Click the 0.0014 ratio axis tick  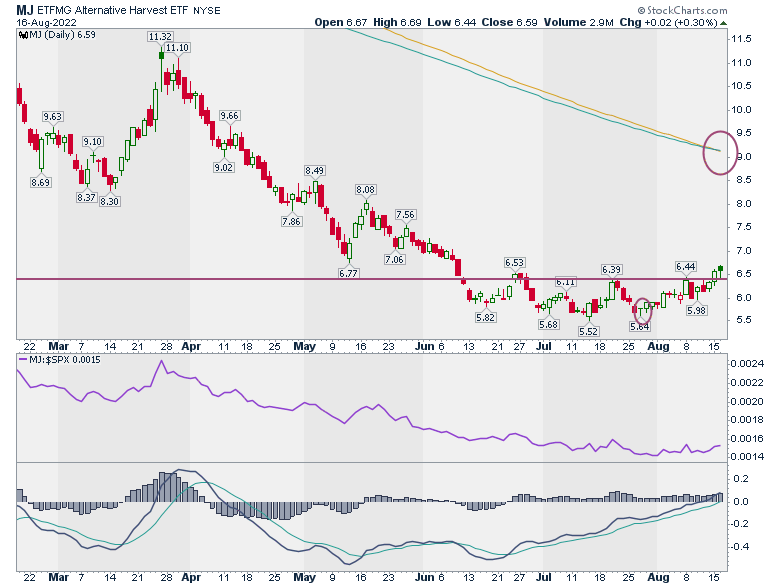[747, 456]
